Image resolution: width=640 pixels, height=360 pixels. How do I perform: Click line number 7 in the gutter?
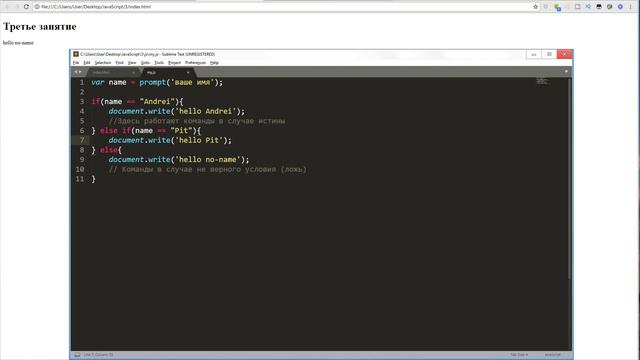82,140
